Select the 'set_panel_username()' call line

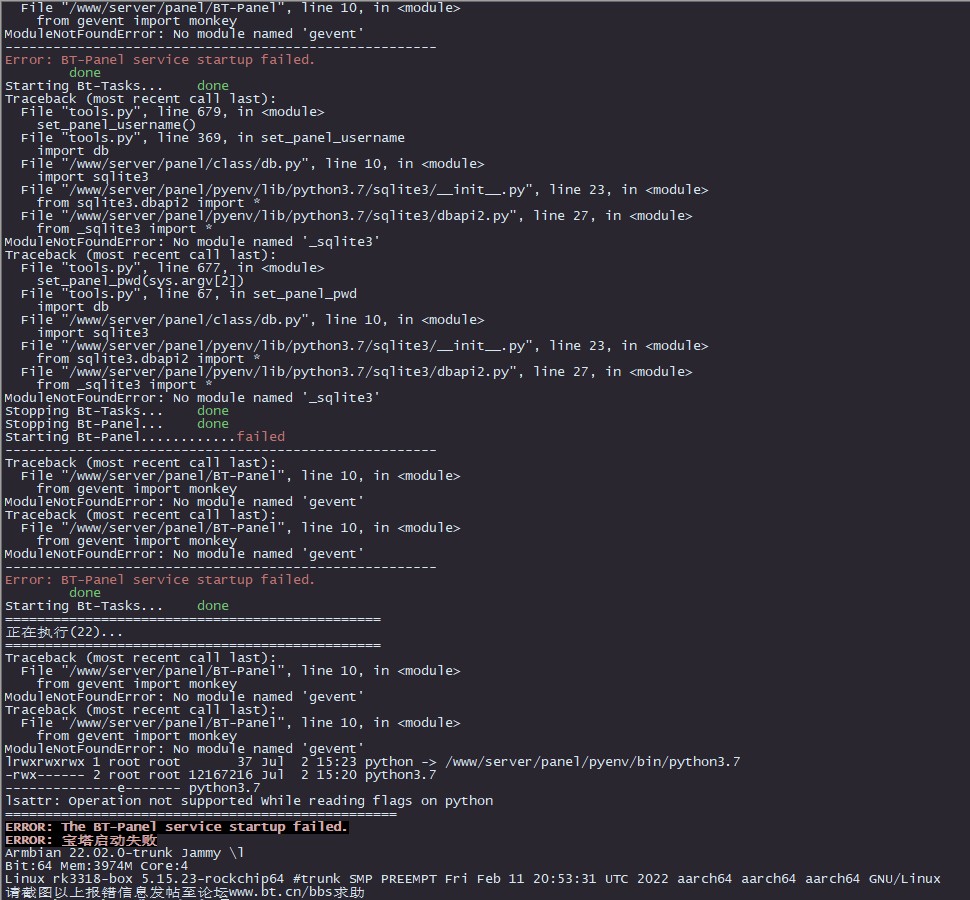116,125
